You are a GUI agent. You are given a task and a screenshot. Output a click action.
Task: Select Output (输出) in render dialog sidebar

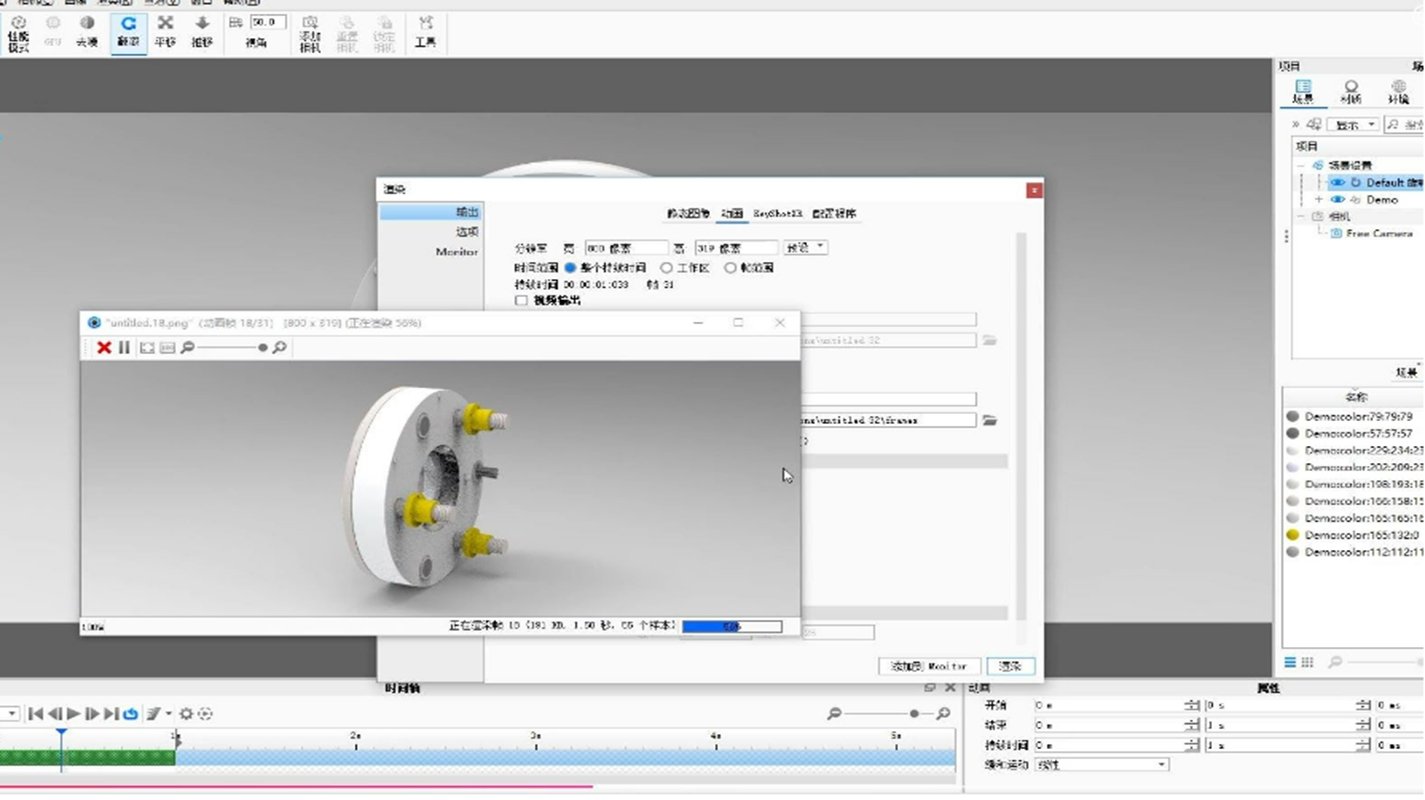point(431,212)
